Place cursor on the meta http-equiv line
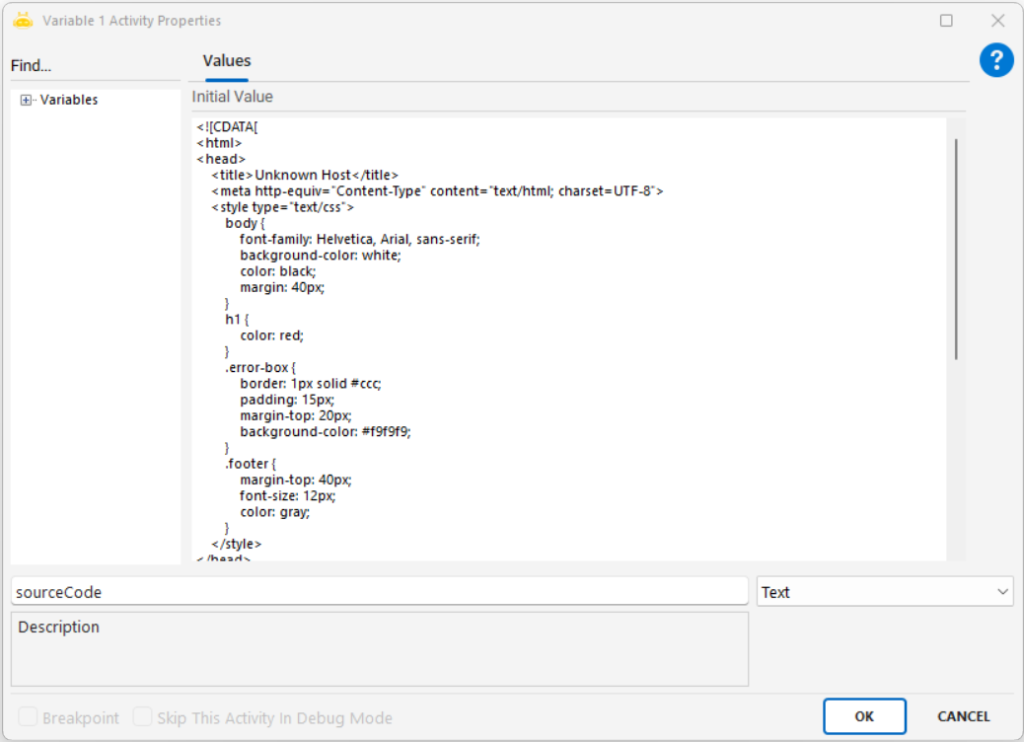Image resolution: width=1024 pixels, height=742 pixels. point(437,191)
